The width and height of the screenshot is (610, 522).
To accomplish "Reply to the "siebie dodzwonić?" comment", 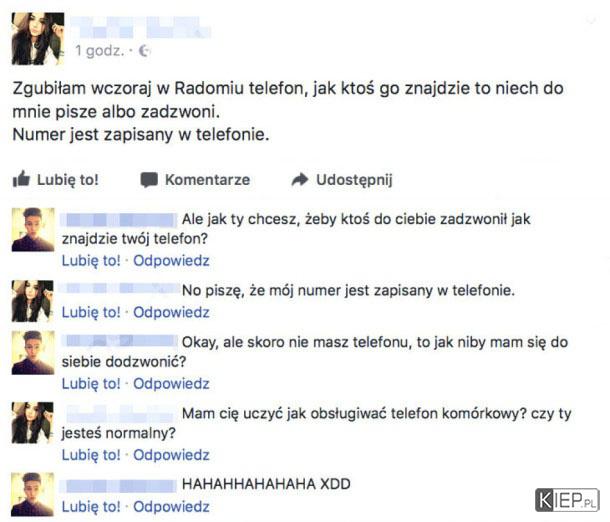I will (x=171, y=384).
